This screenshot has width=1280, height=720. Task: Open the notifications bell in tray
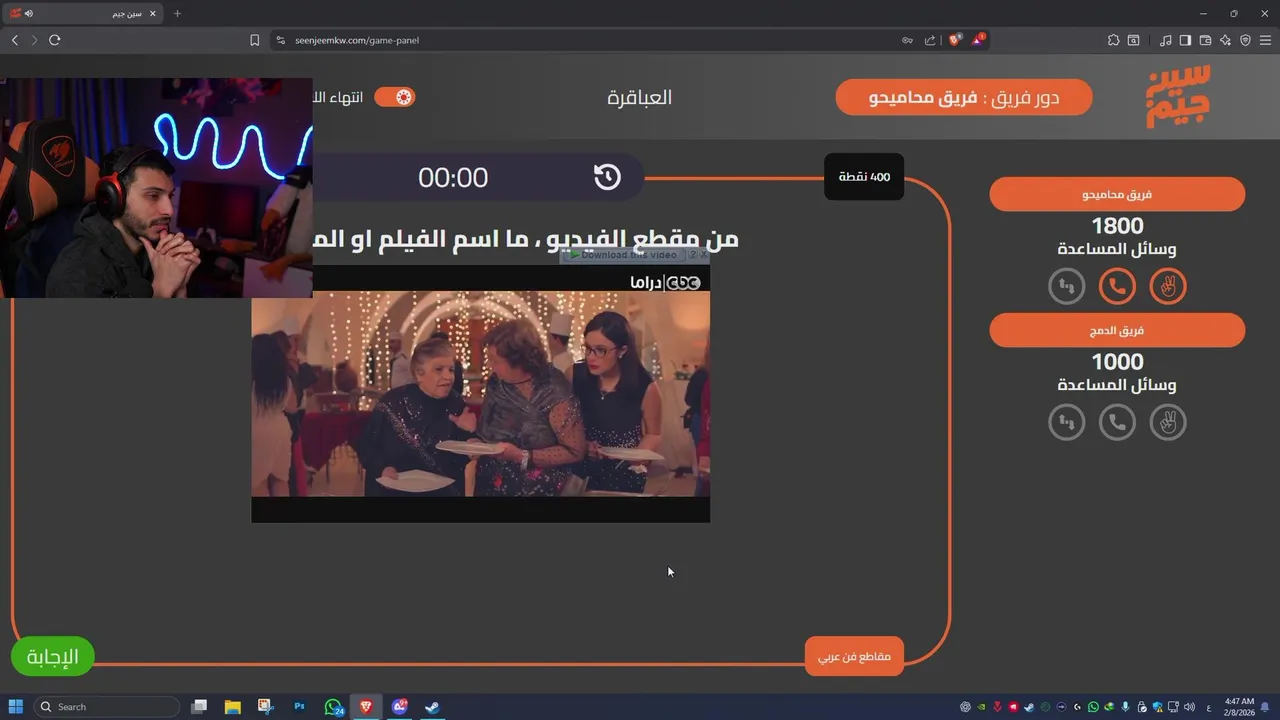pyautogui.click(x=1265, y=707)
